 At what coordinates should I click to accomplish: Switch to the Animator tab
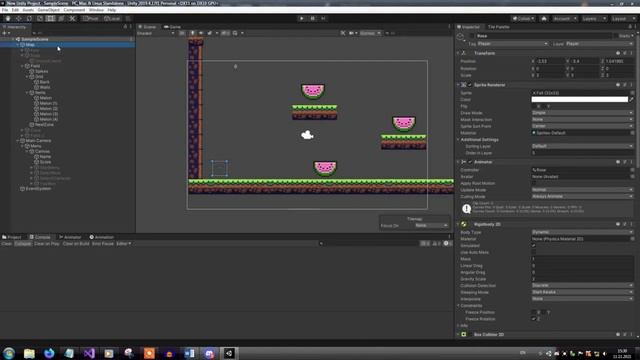70,237
